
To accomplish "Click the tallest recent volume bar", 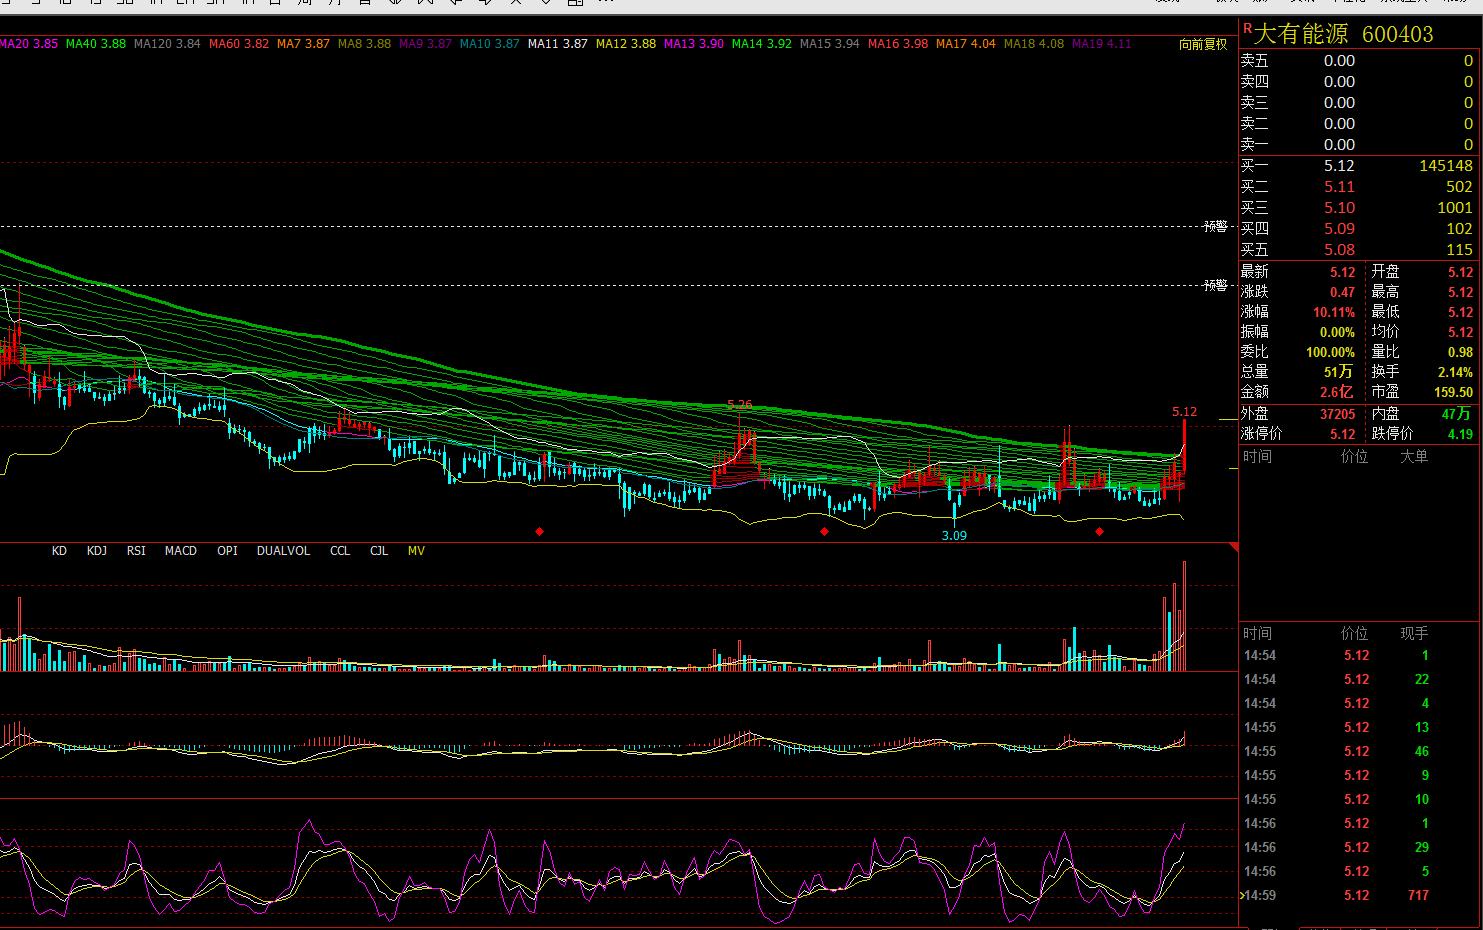I will [x=1184, y=615].
